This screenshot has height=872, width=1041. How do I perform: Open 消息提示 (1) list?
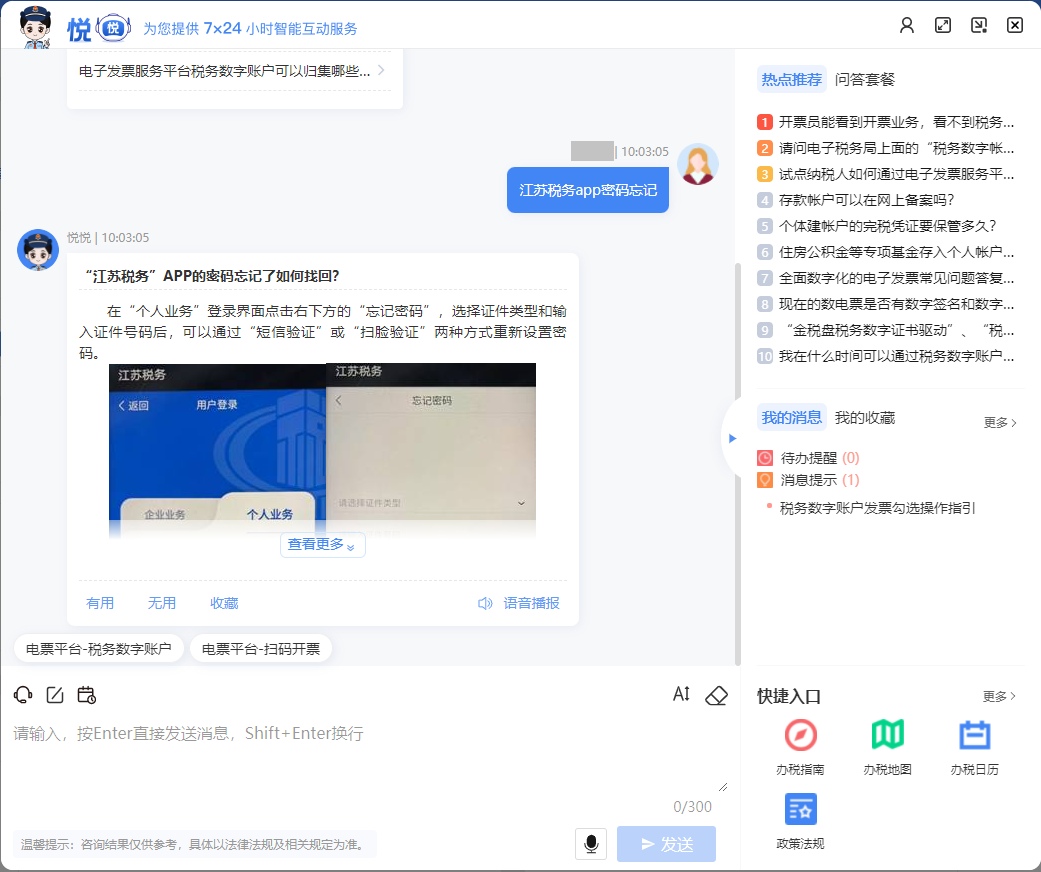click(x=819, y=480)
